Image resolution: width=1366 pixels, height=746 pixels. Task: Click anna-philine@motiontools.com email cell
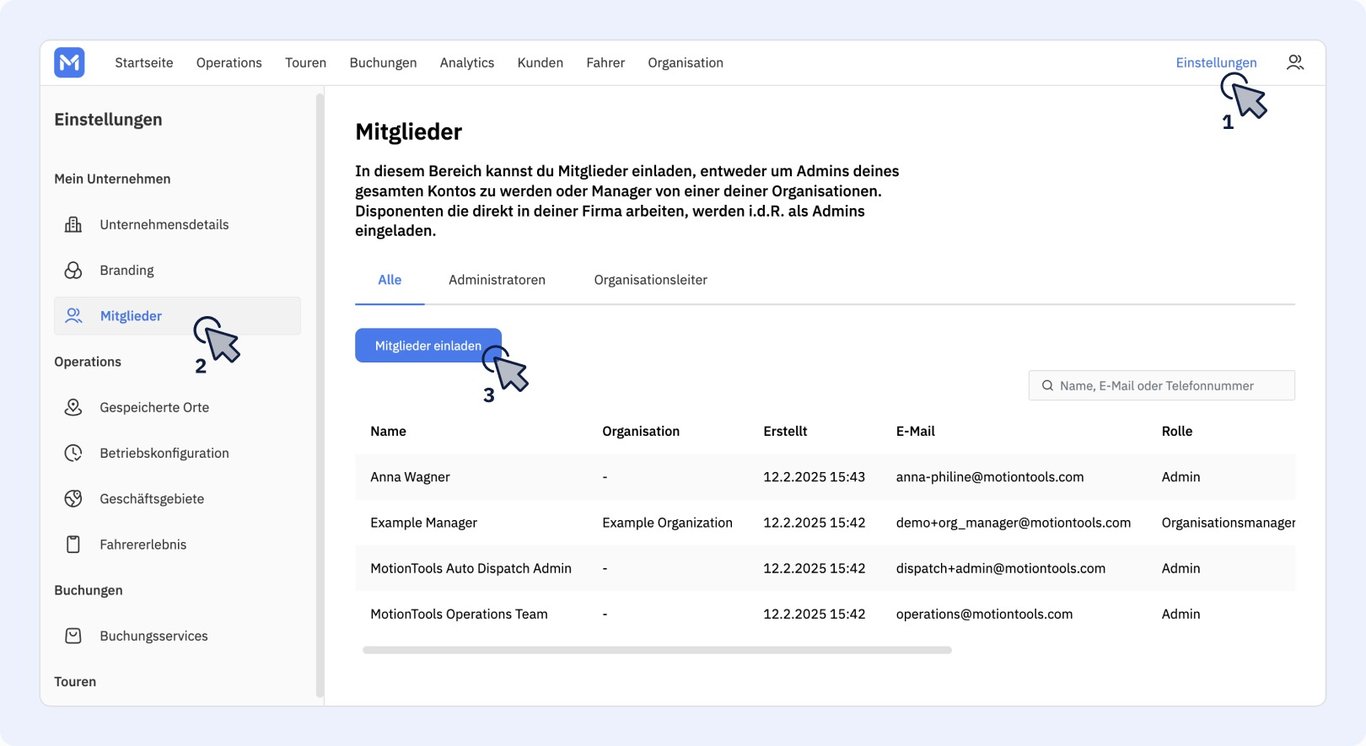click(990, 477)
